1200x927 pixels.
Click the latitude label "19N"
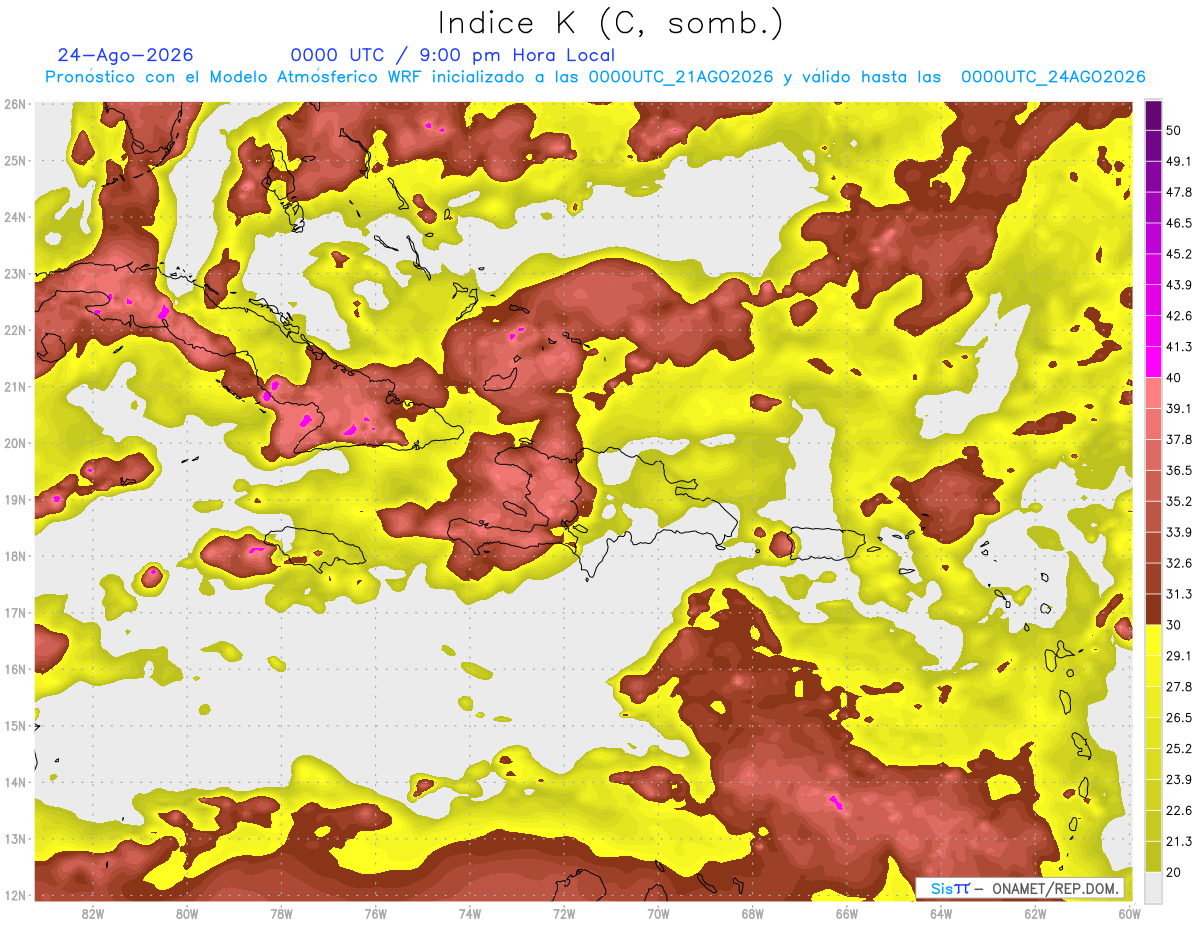(x=15, y=499)
